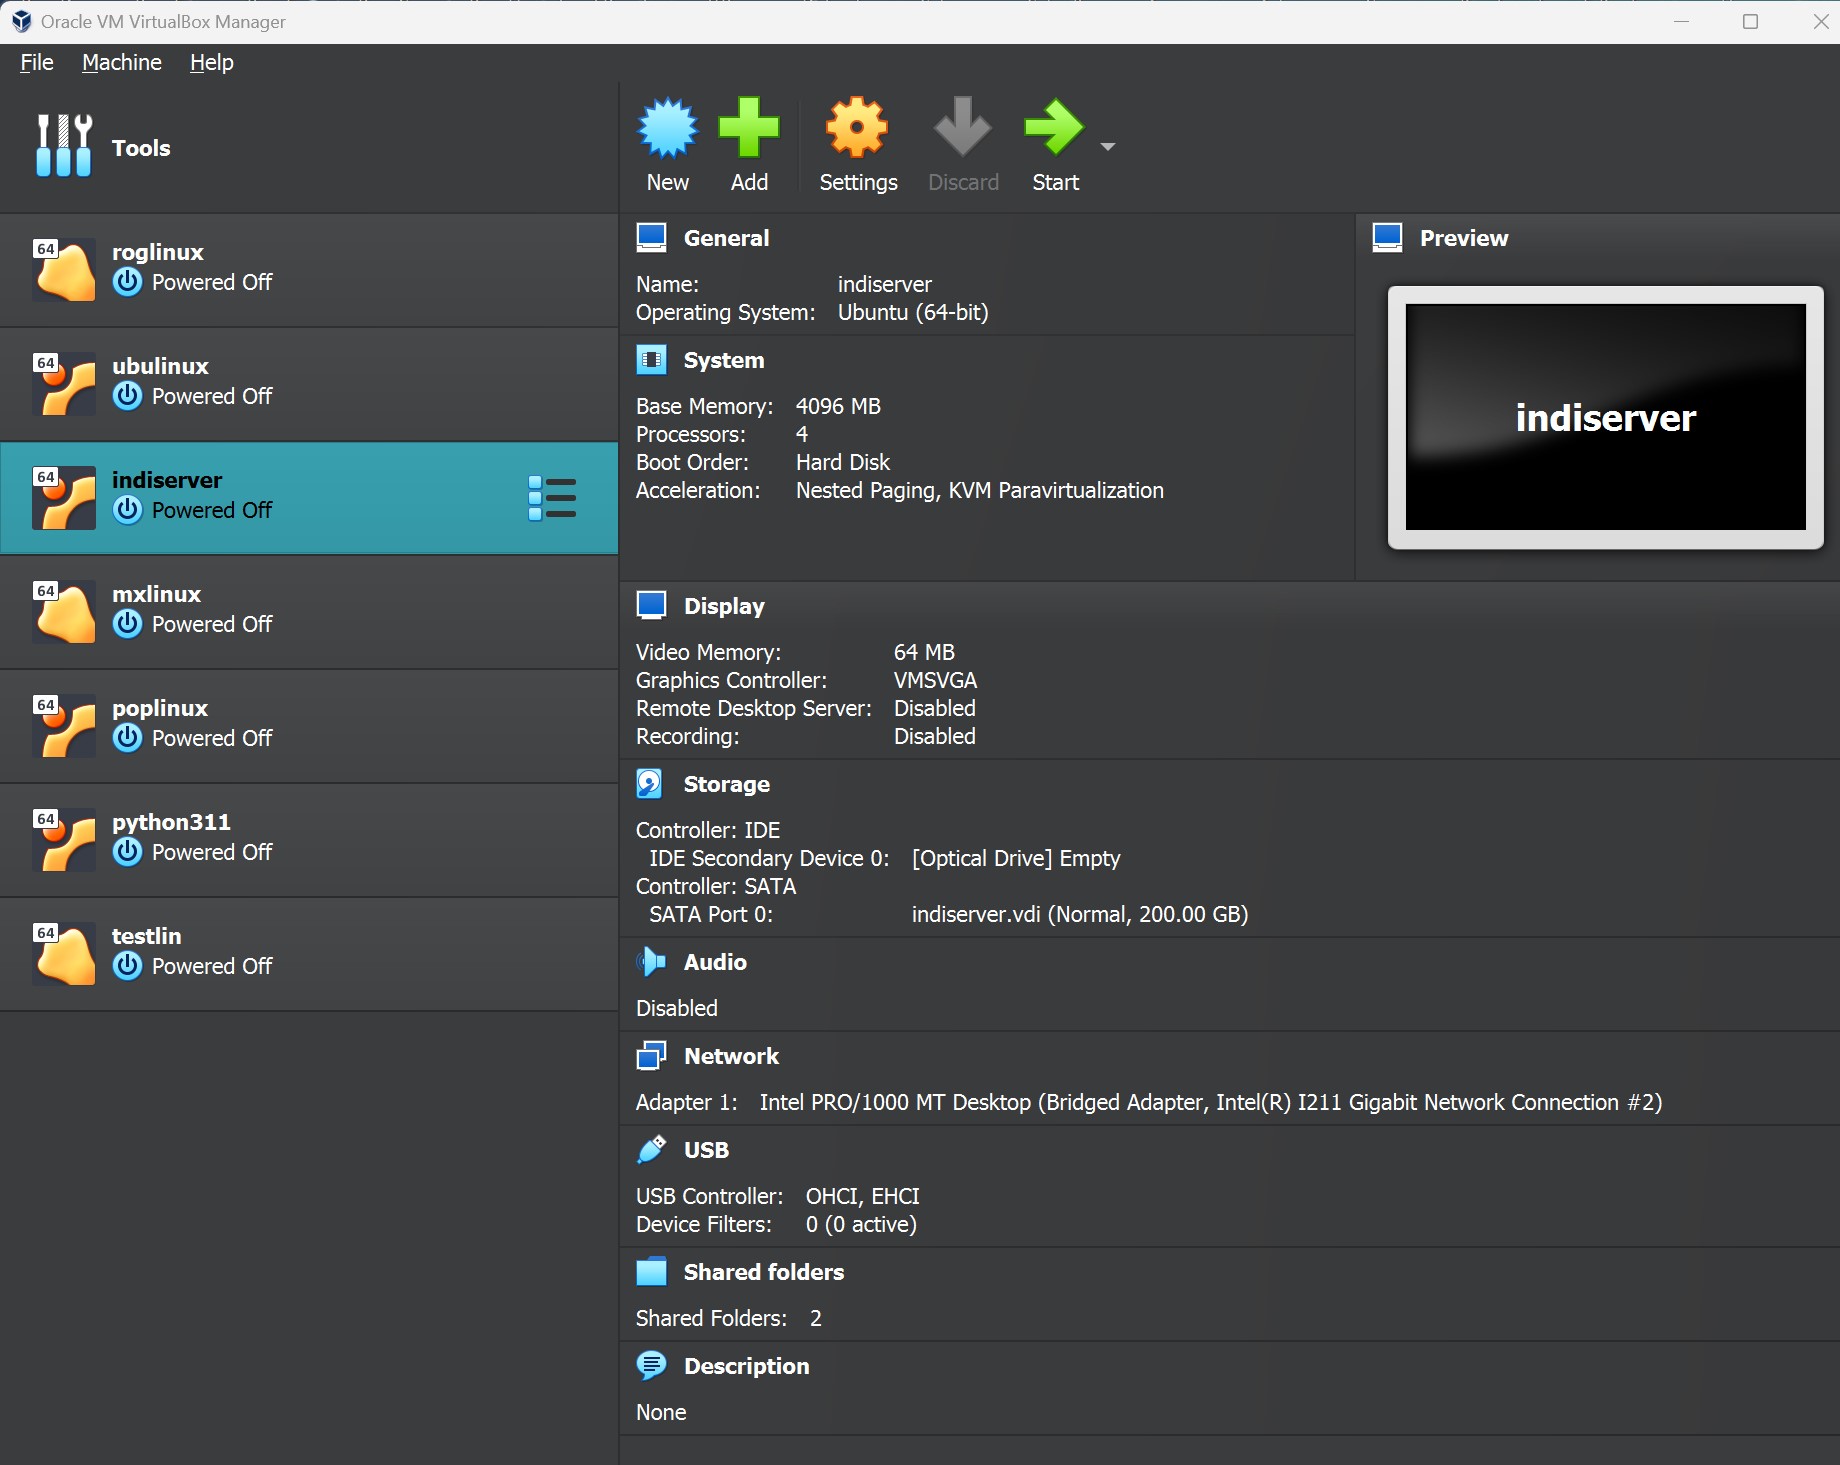
Task: Open System settings via its heading
Action: point(724,360)
